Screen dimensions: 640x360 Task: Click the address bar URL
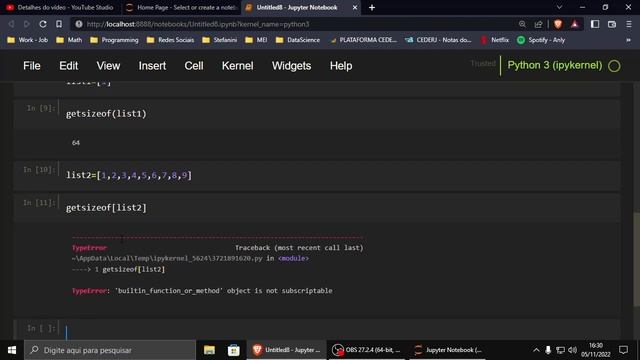[198, 24]
